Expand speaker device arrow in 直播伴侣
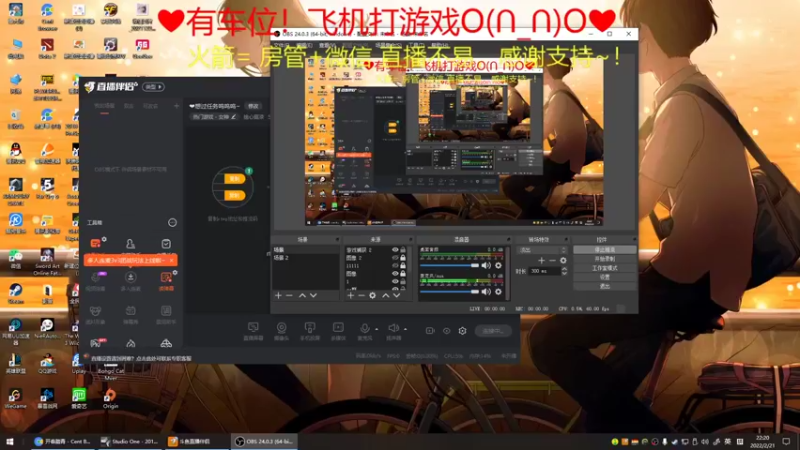This screenshot has width=800, height=450. coord(405,330)
